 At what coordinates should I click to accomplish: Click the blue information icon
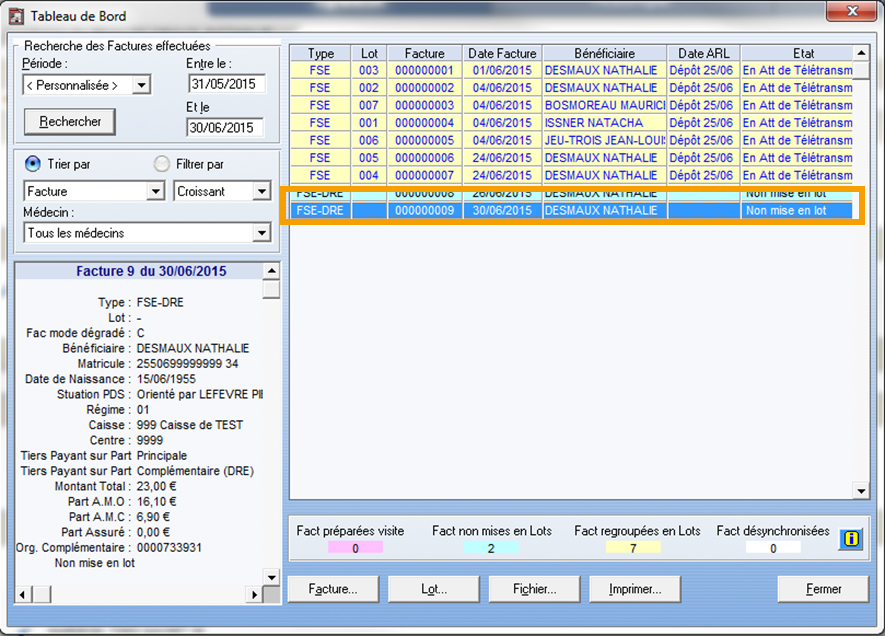point(851,539)
